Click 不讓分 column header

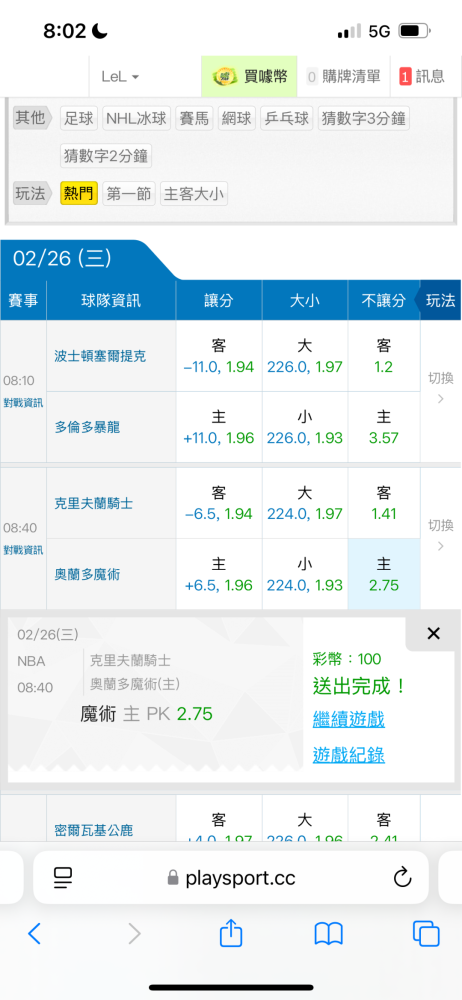click(x=383, y=300)
